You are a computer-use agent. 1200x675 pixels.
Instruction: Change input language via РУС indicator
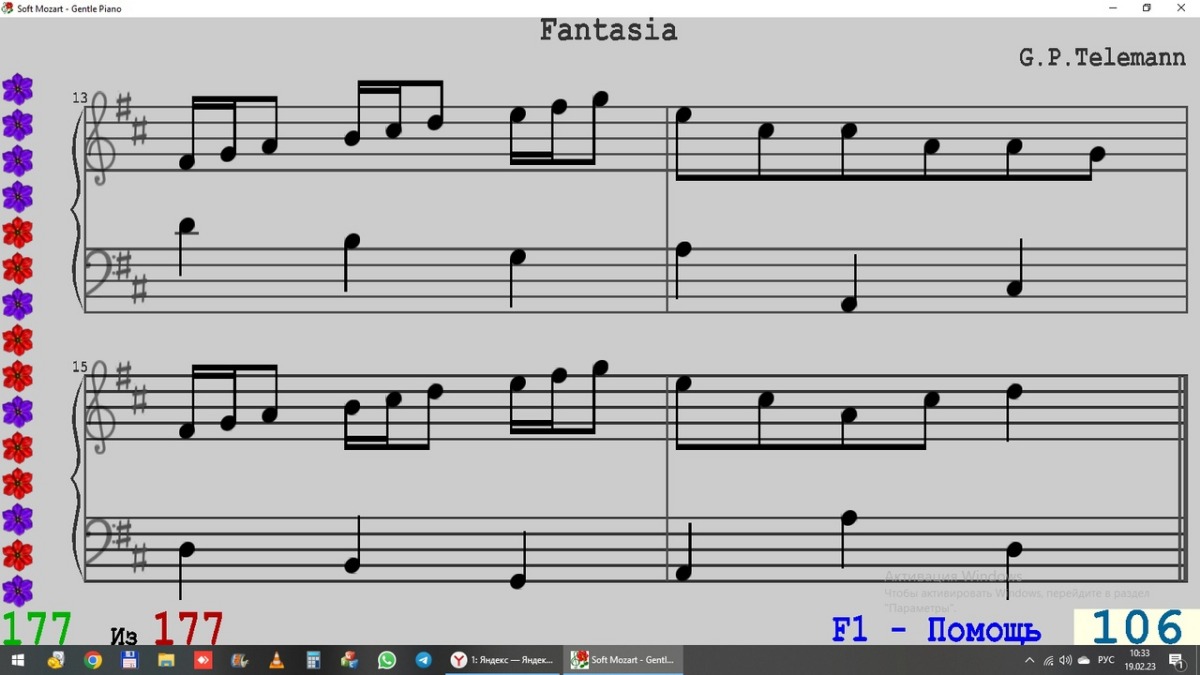click(x=1106, y=660)
